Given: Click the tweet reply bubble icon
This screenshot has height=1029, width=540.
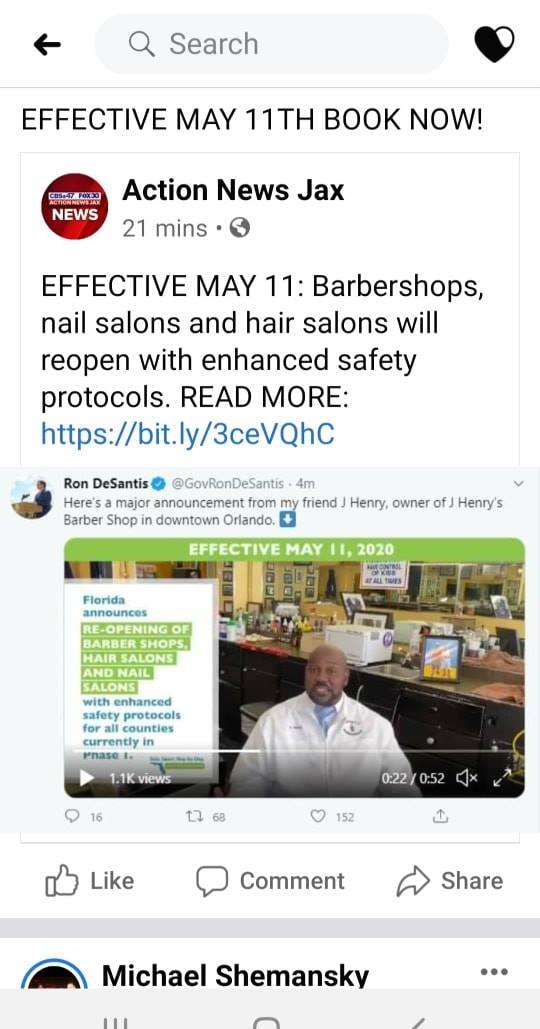Looking at the screenshot, I should click(71, 816).
